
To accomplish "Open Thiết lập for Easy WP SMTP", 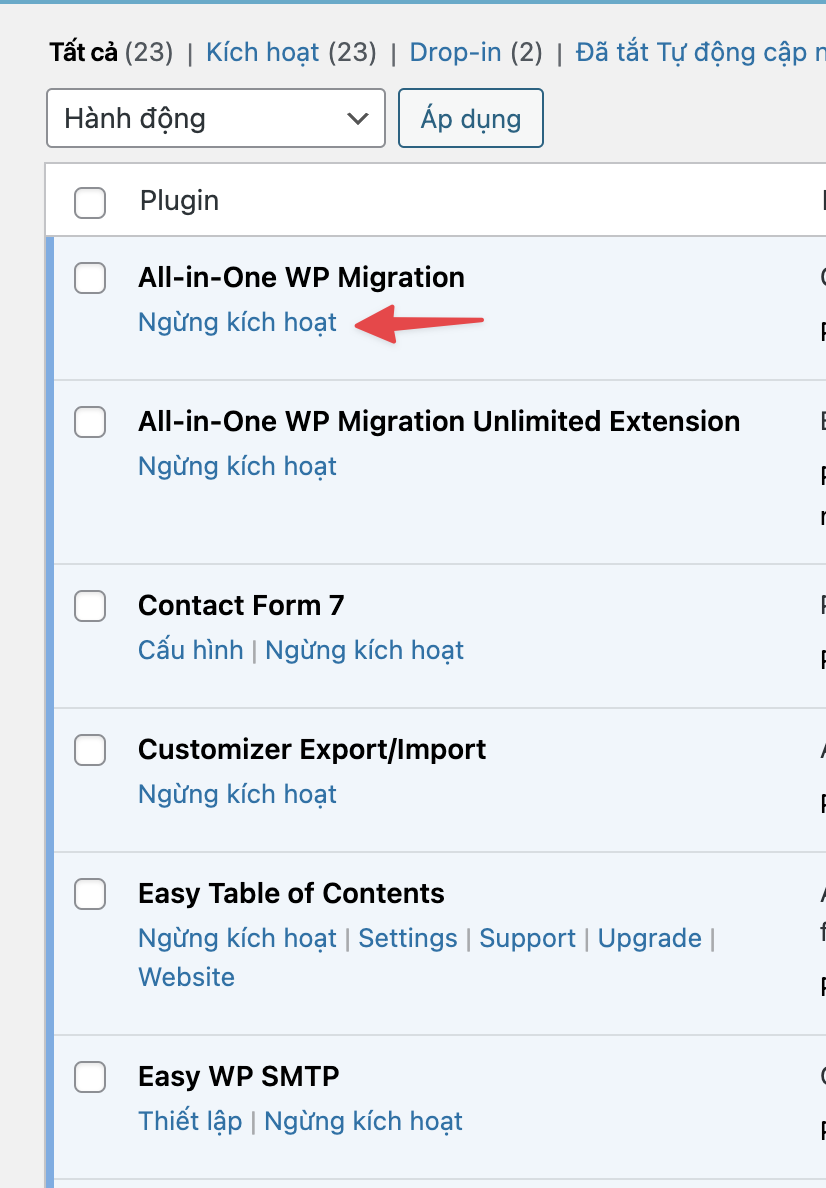I will [x=190, y=1121].
